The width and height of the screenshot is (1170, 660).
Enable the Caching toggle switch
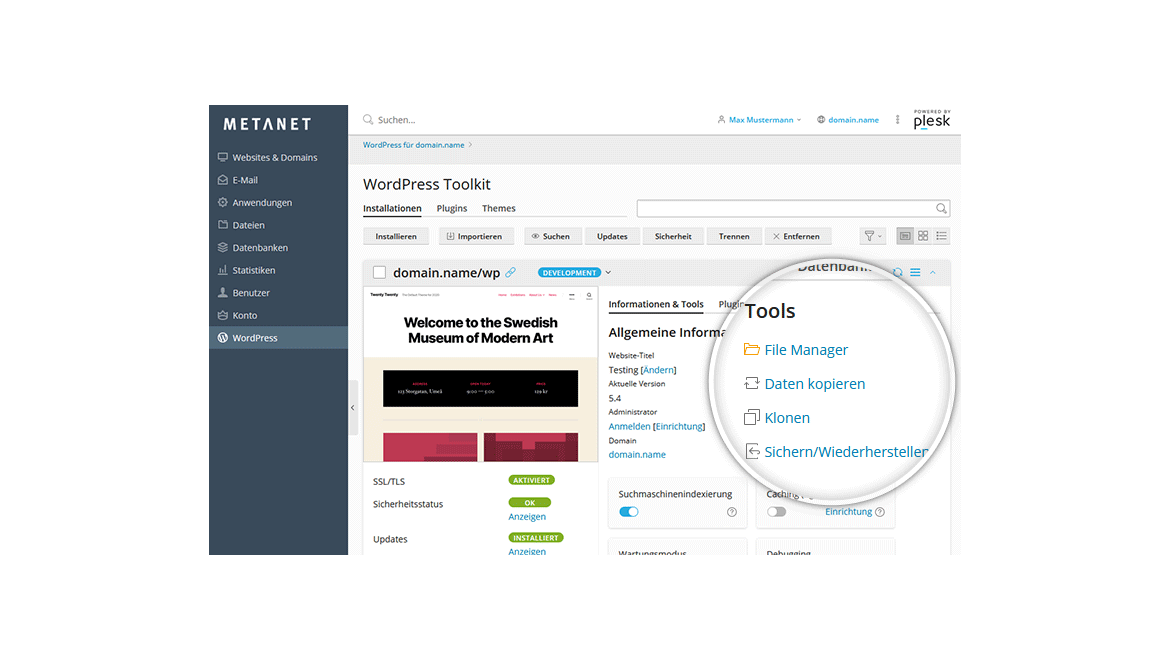(x=777, y=512)
